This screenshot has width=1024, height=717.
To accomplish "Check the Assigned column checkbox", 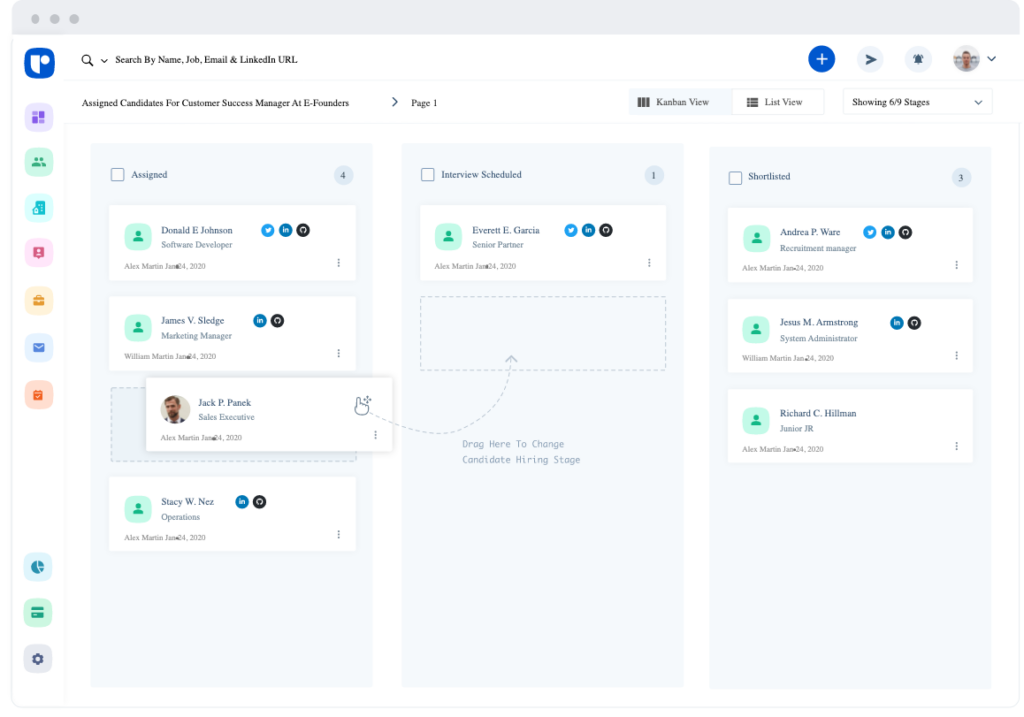I will pyautogui.click(x=118, y=175).
